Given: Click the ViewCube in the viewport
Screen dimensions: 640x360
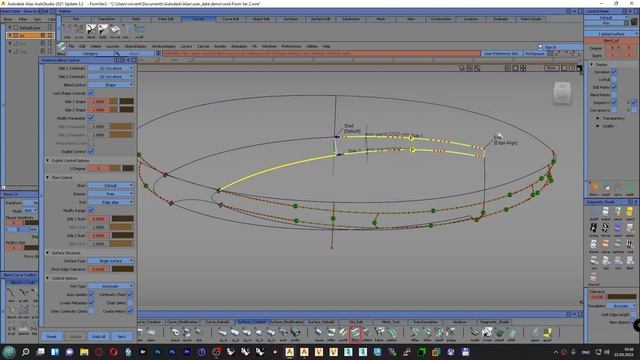Looking at the screenshot, I should point(562,93).
